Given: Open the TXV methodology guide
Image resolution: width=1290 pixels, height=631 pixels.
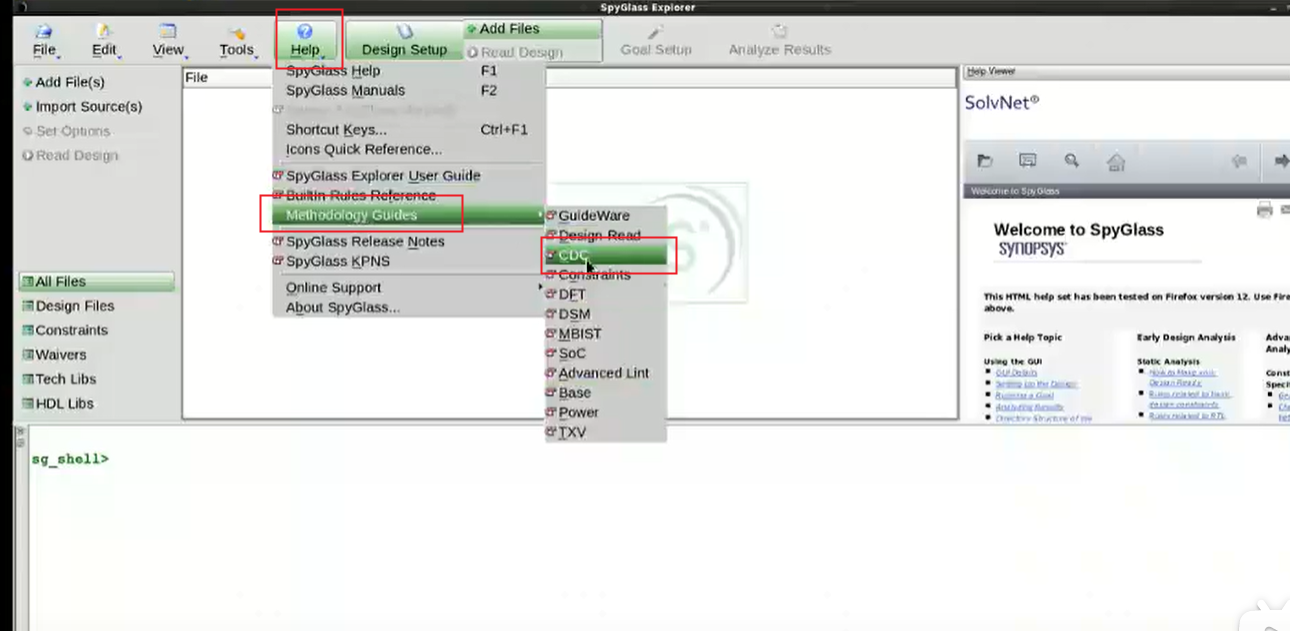Looking at the screenshot, I should (605, 432).
